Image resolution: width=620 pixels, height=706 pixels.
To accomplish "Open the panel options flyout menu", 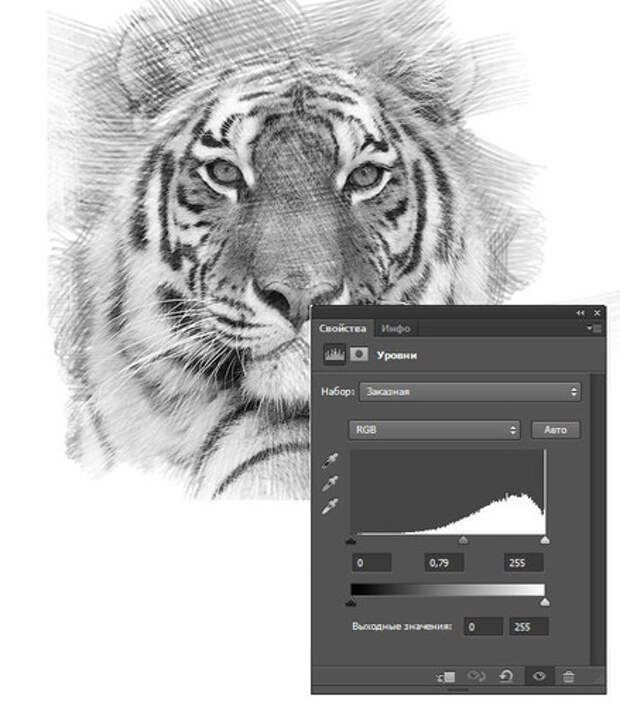I will click(595, 328).
